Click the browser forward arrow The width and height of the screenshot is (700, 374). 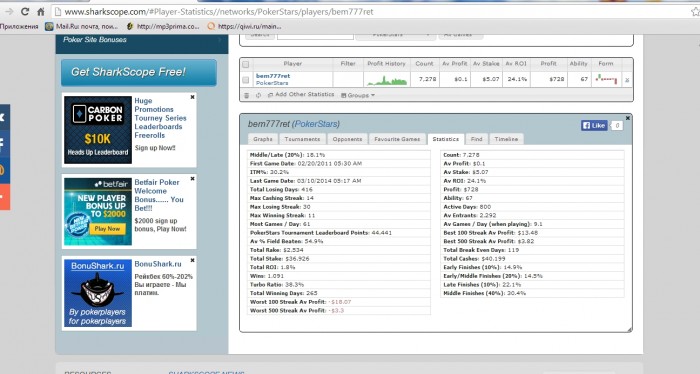pyautogui.click(x=9, y=12)
